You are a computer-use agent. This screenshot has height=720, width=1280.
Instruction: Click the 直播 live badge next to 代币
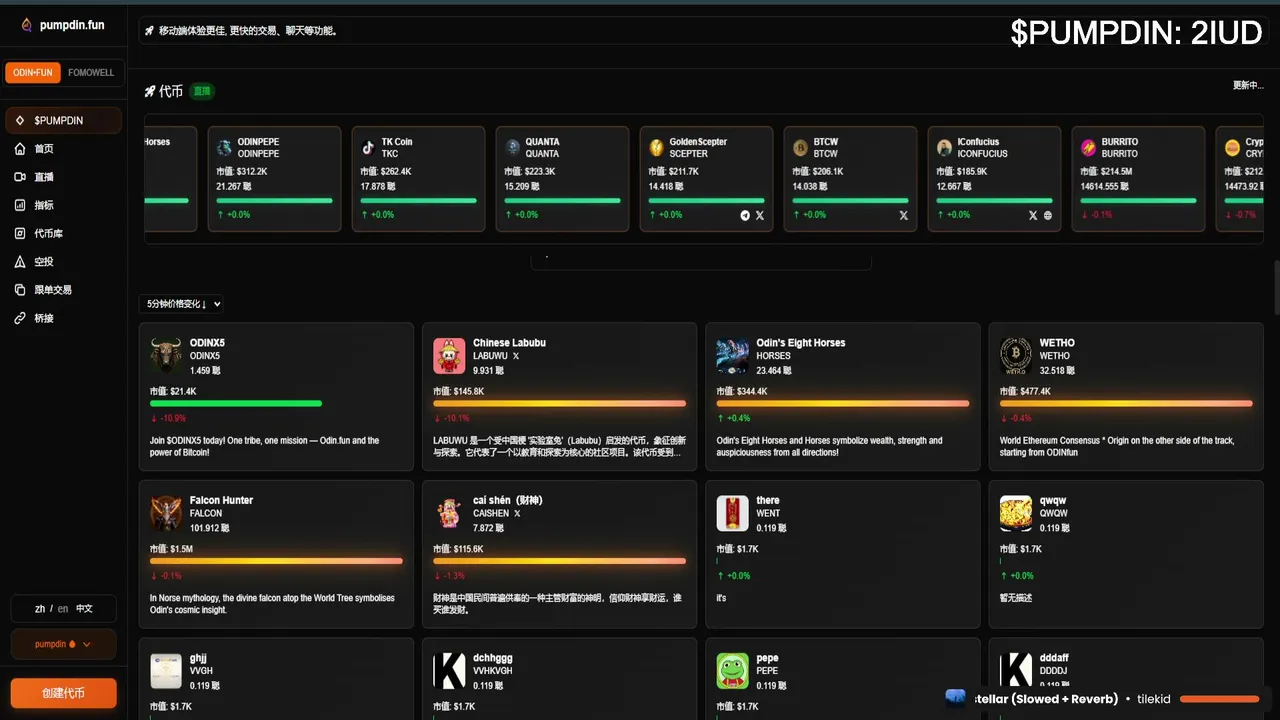point(202,91)
